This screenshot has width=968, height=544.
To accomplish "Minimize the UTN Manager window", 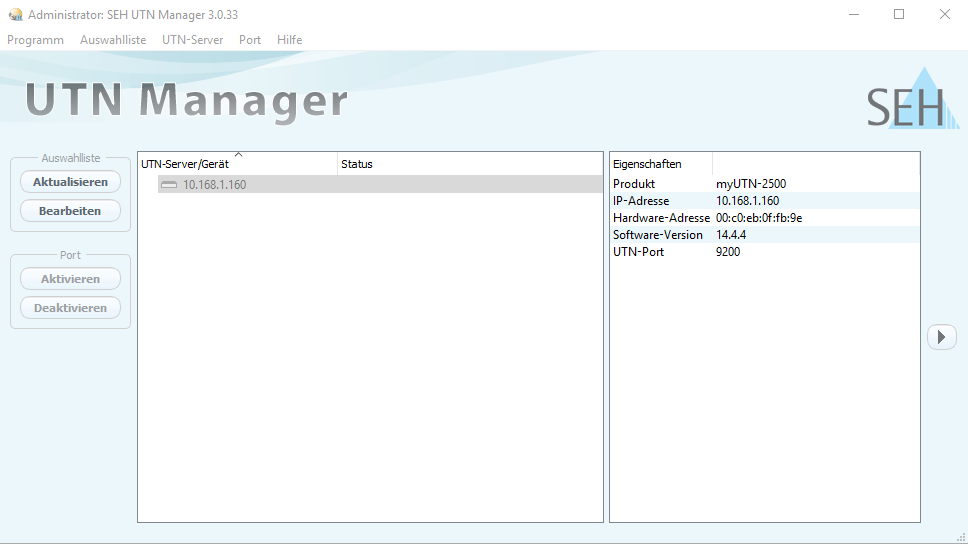I will click(854, 14).
